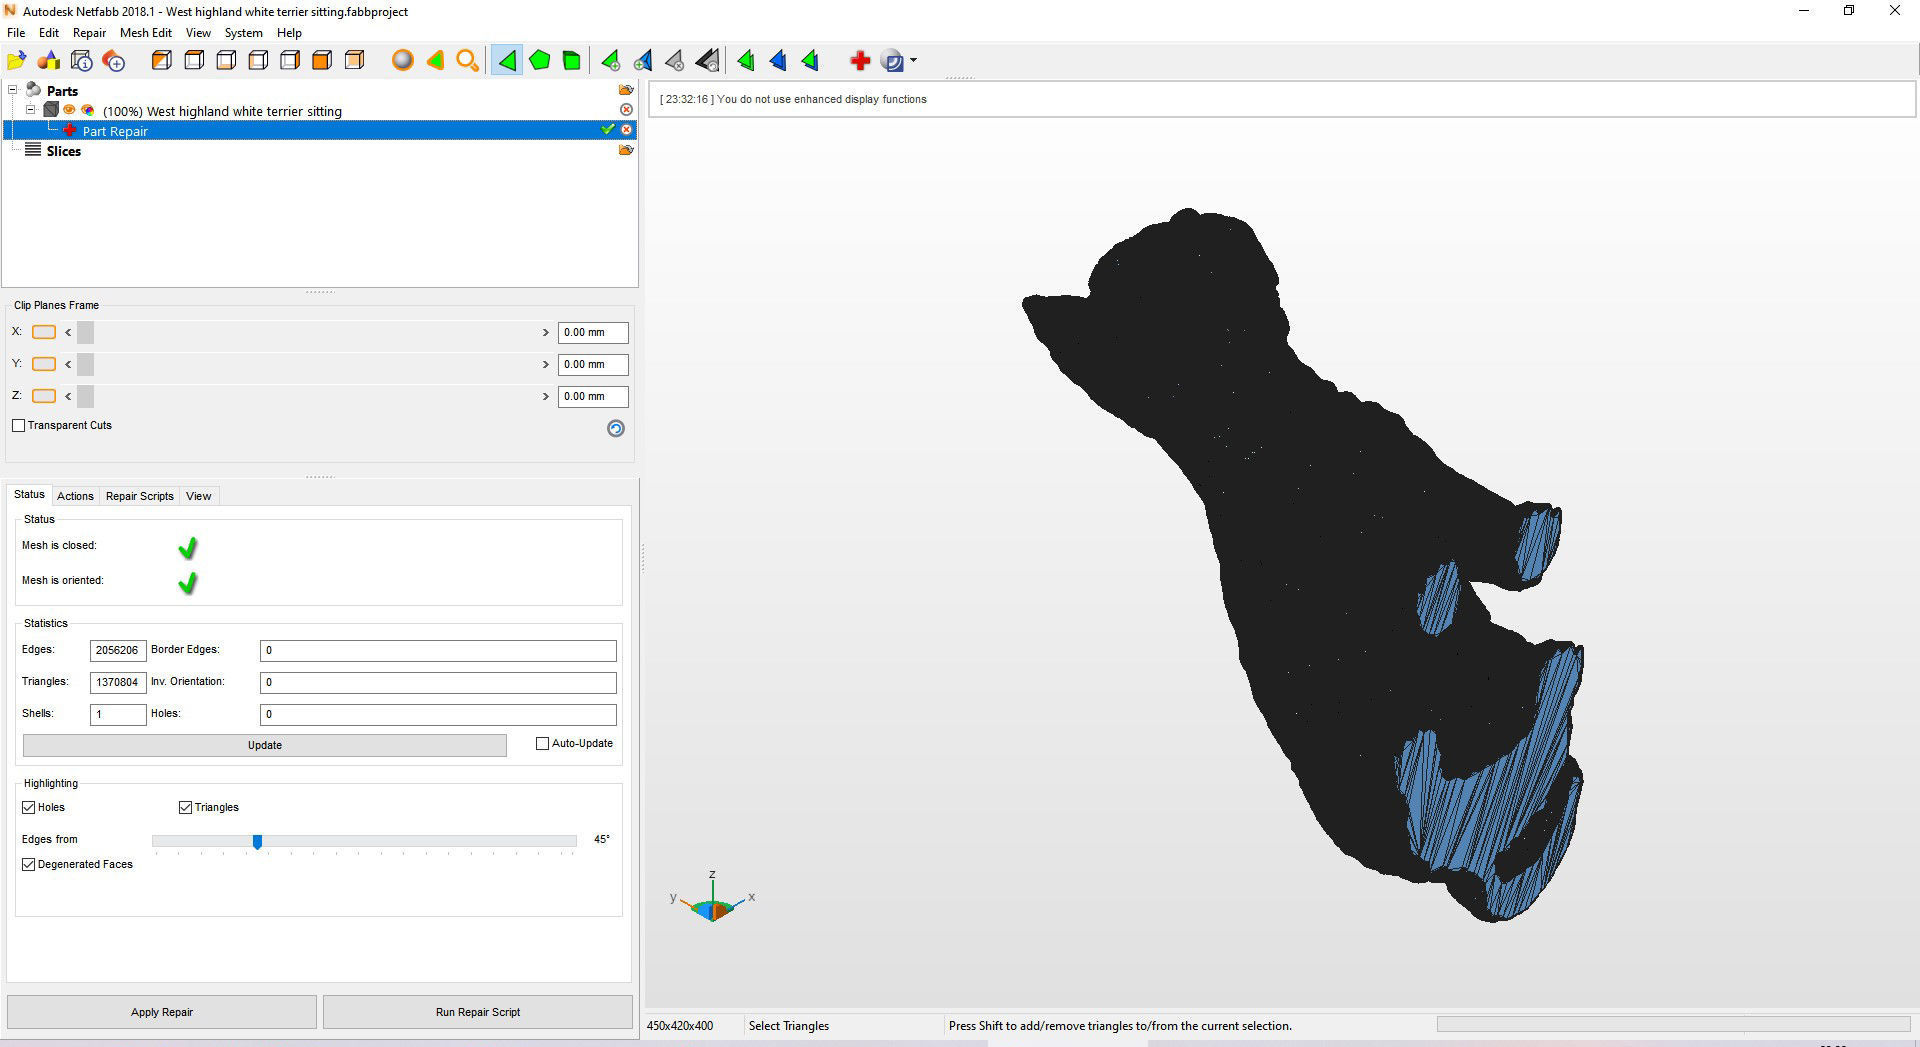
Task: Click the Z clip plane value field
Action: pos(593,397)
